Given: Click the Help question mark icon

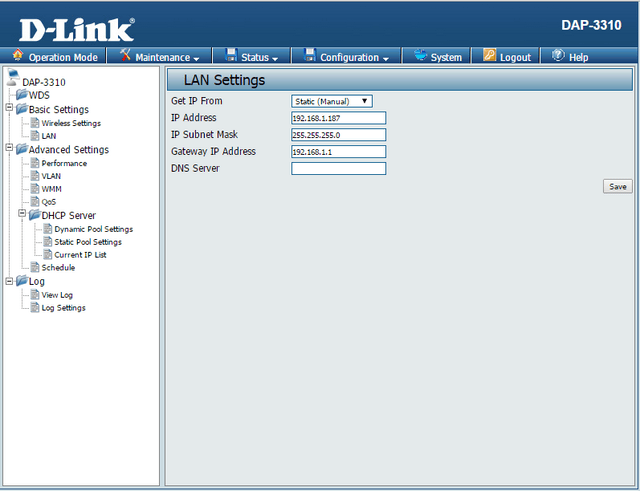Looking at the screenshot, I should pos(558,55).
